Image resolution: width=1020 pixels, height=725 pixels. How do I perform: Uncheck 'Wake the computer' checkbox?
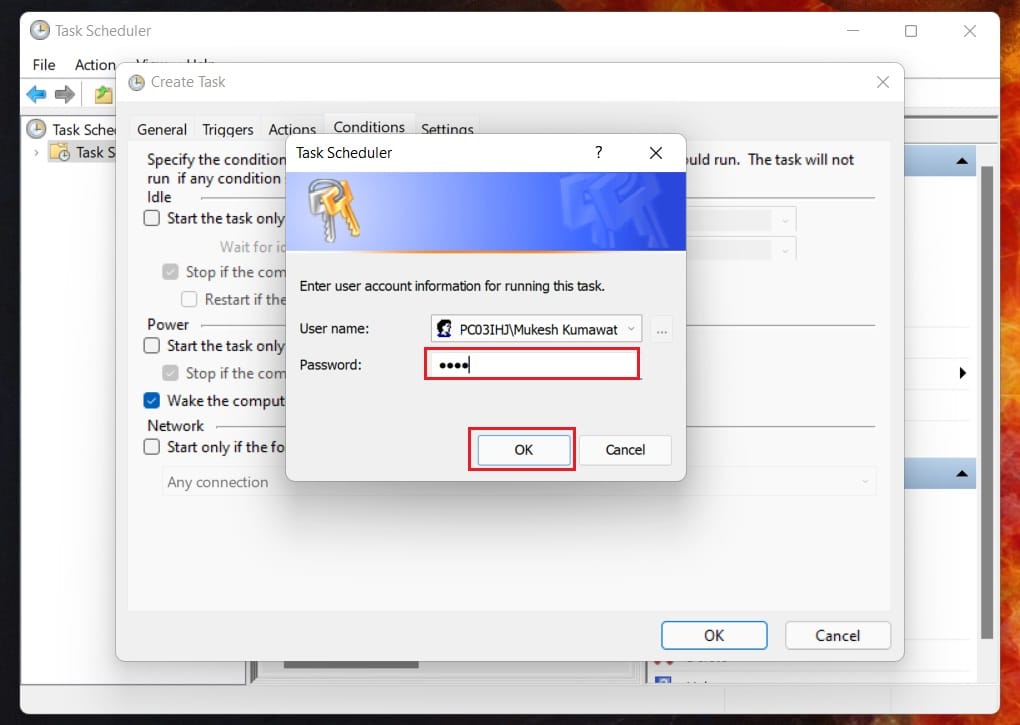tap(152, 401)
